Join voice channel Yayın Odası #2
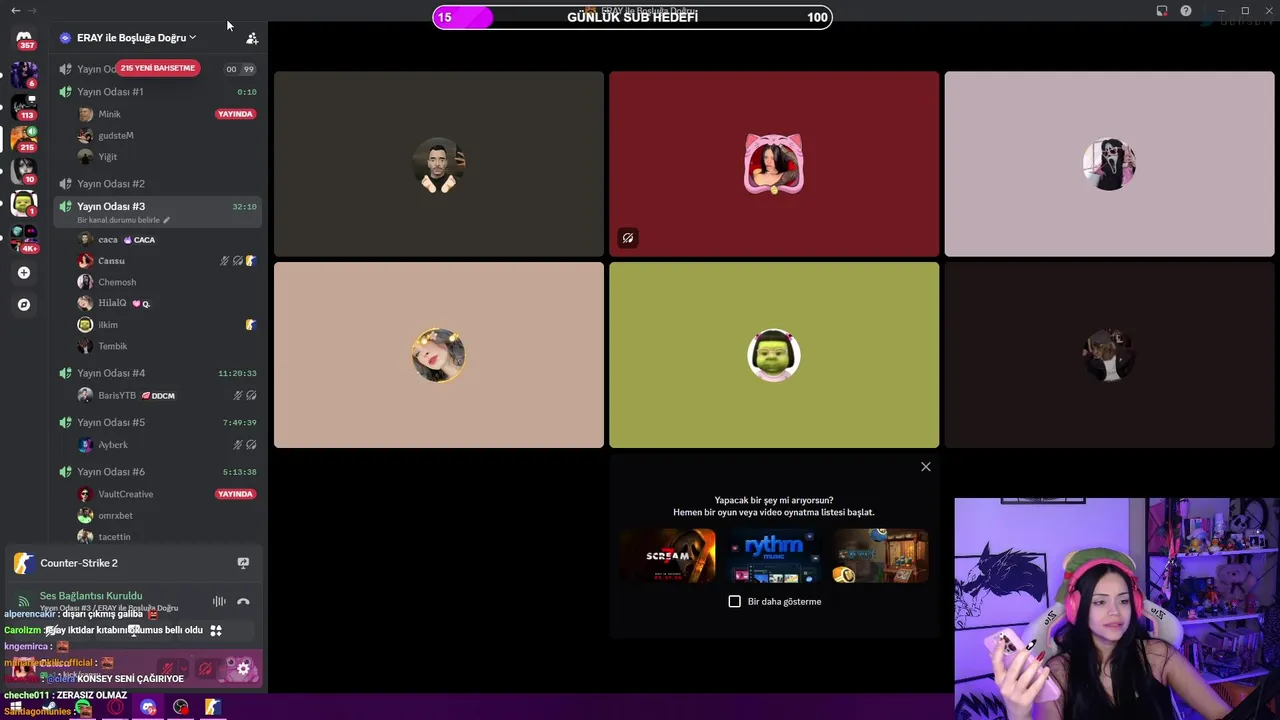 point(158,184)
